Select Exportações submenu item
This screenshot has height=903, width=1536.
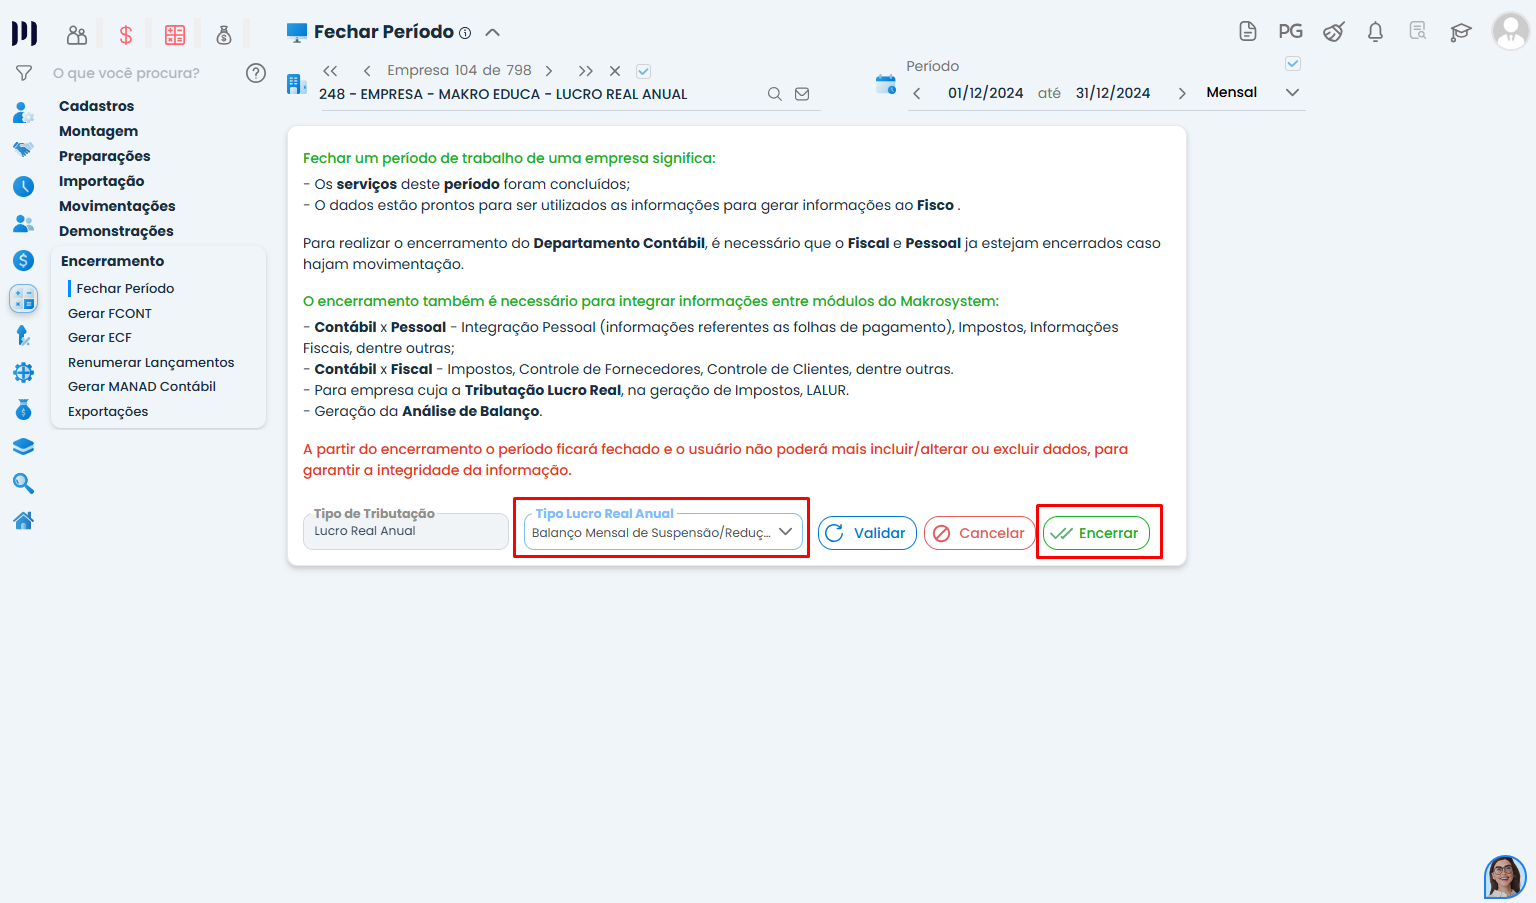pyautogui.click(x=108, y=411)
